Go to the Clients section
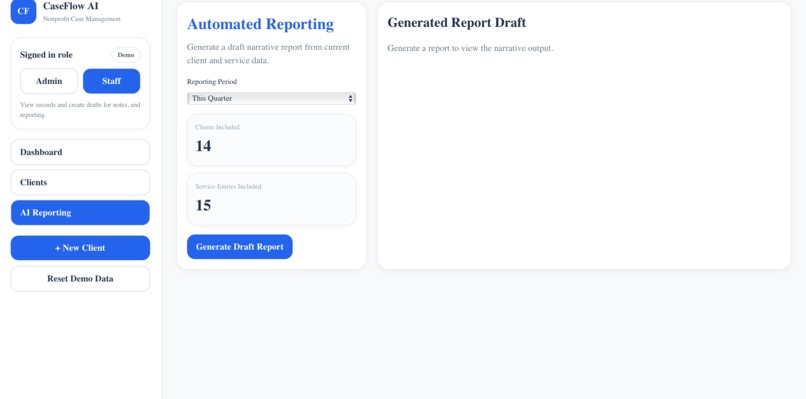This screenshot has height=399, width=806. (80, 183)
